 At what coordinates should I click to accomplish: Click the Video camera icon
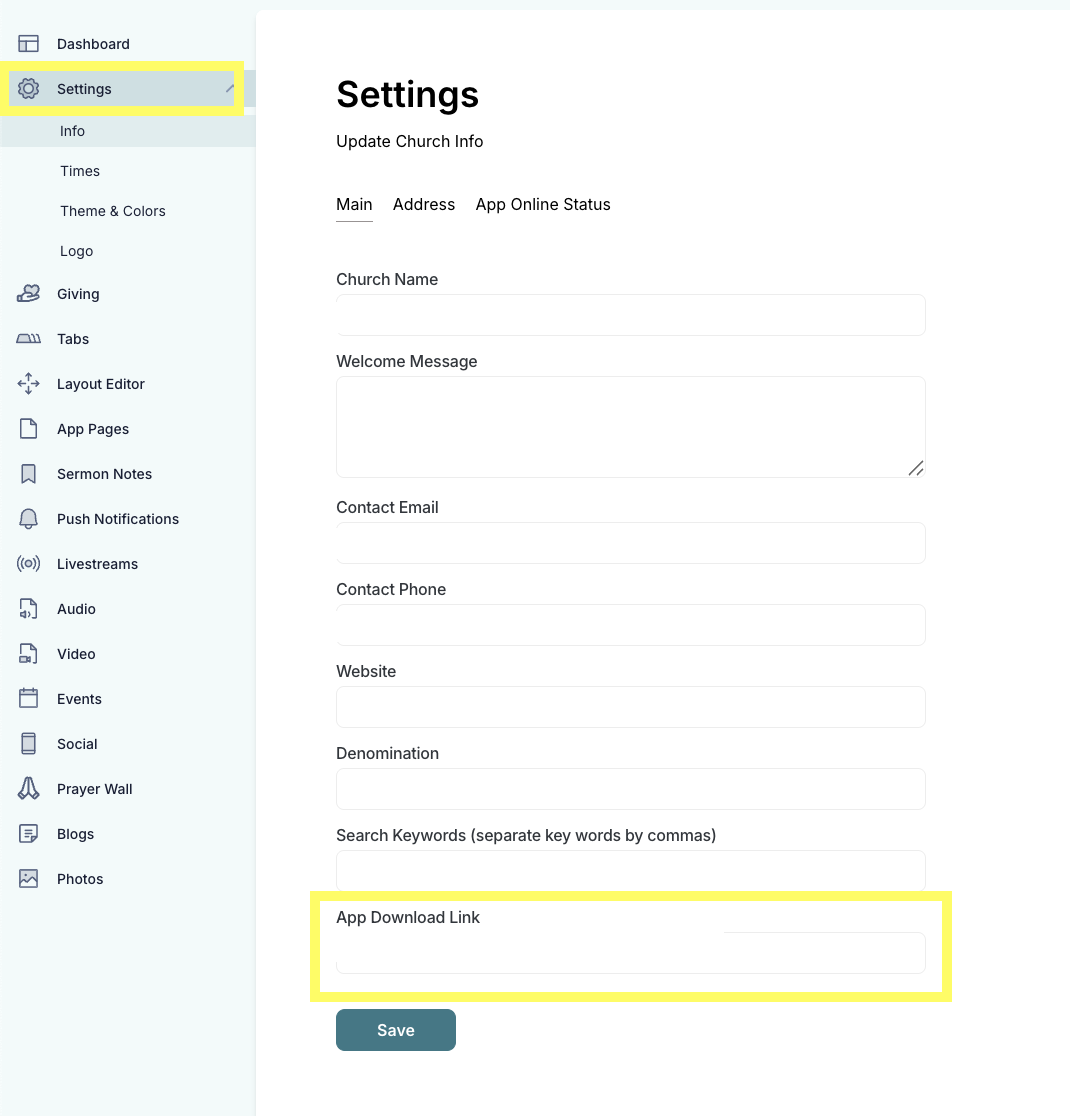(28, 653)
